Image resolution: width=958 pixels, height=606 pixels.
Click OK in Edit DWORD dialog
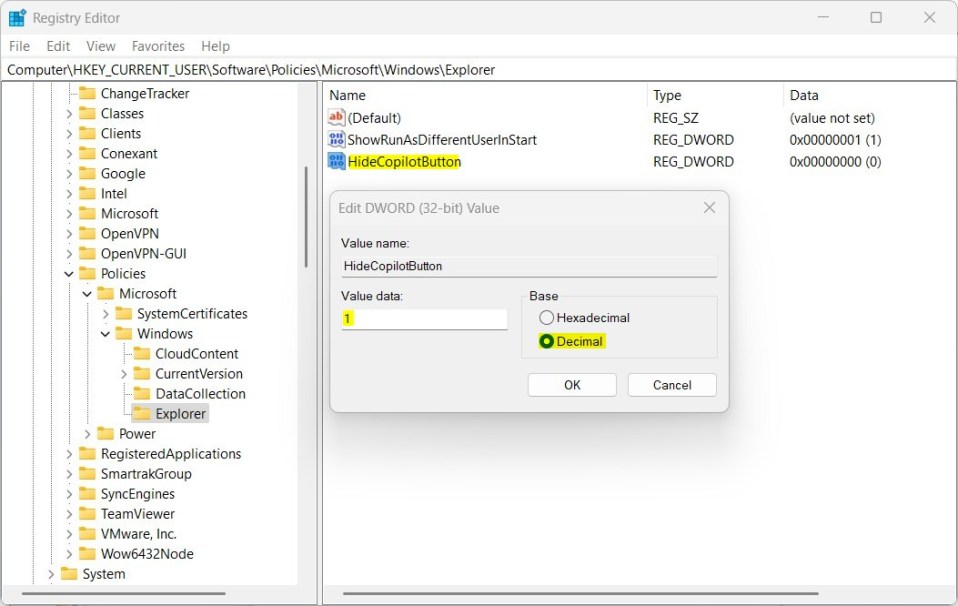572,385
